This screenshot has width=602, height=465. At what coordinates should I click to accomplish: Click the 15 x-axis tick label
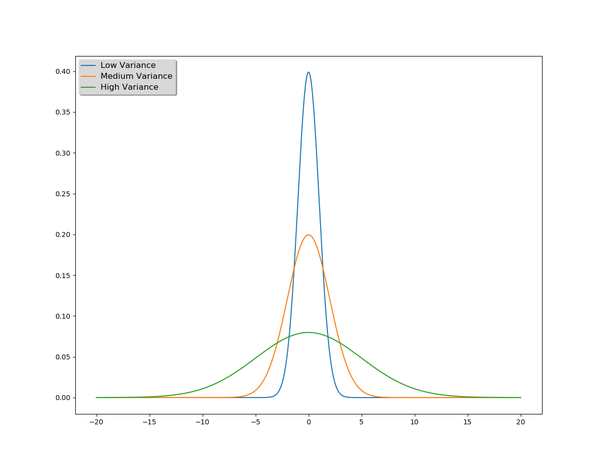467,422
